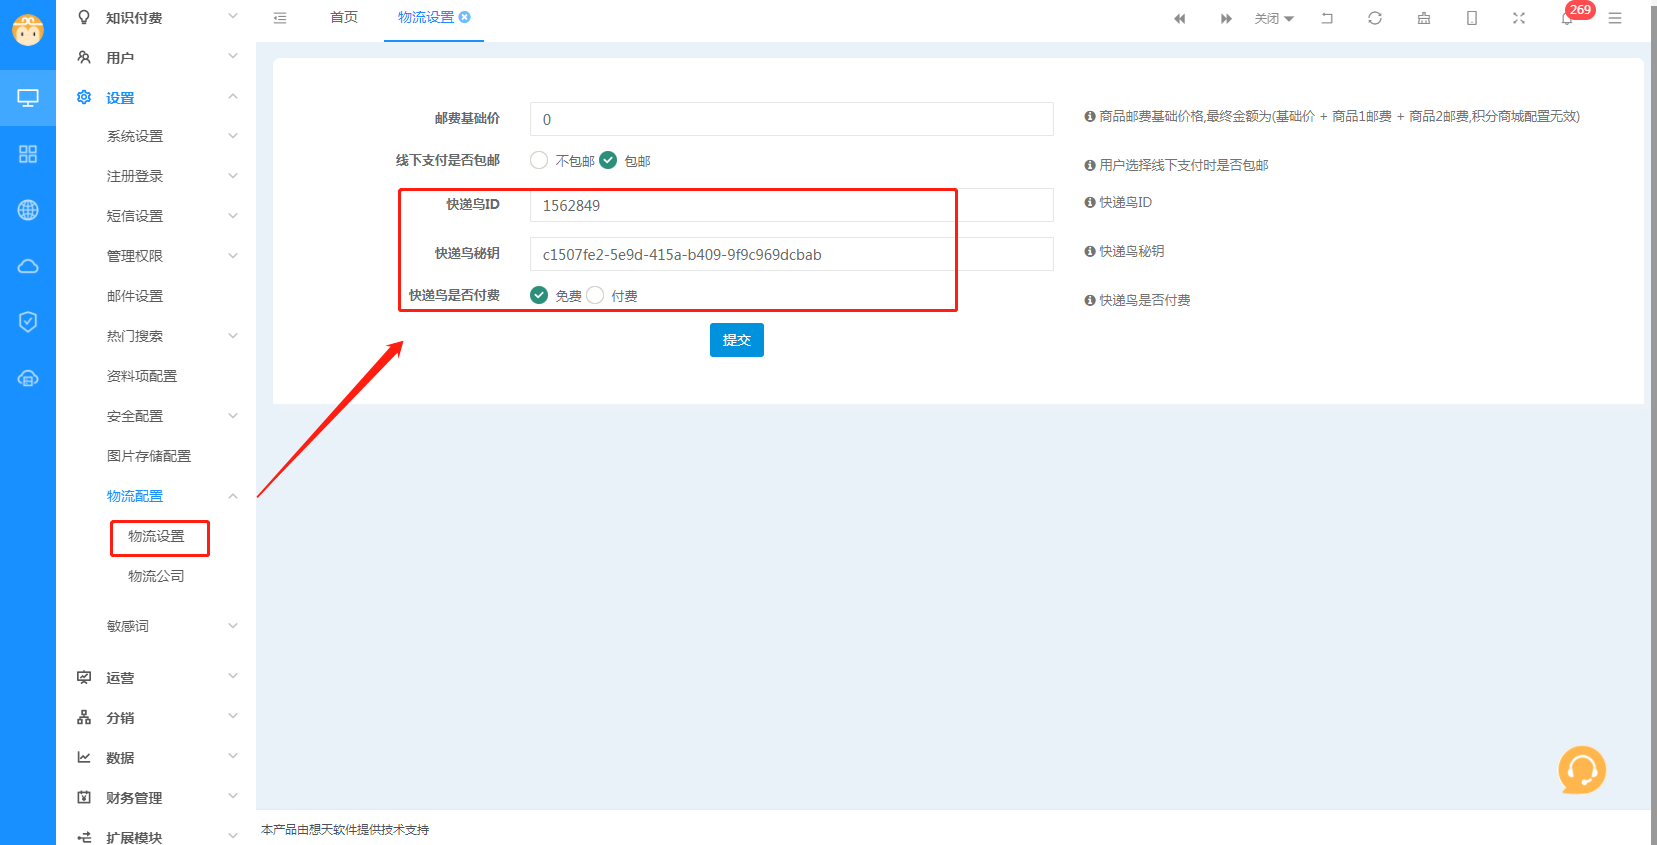Expand the 热门搜索 submenu

[x=233, y=336]
